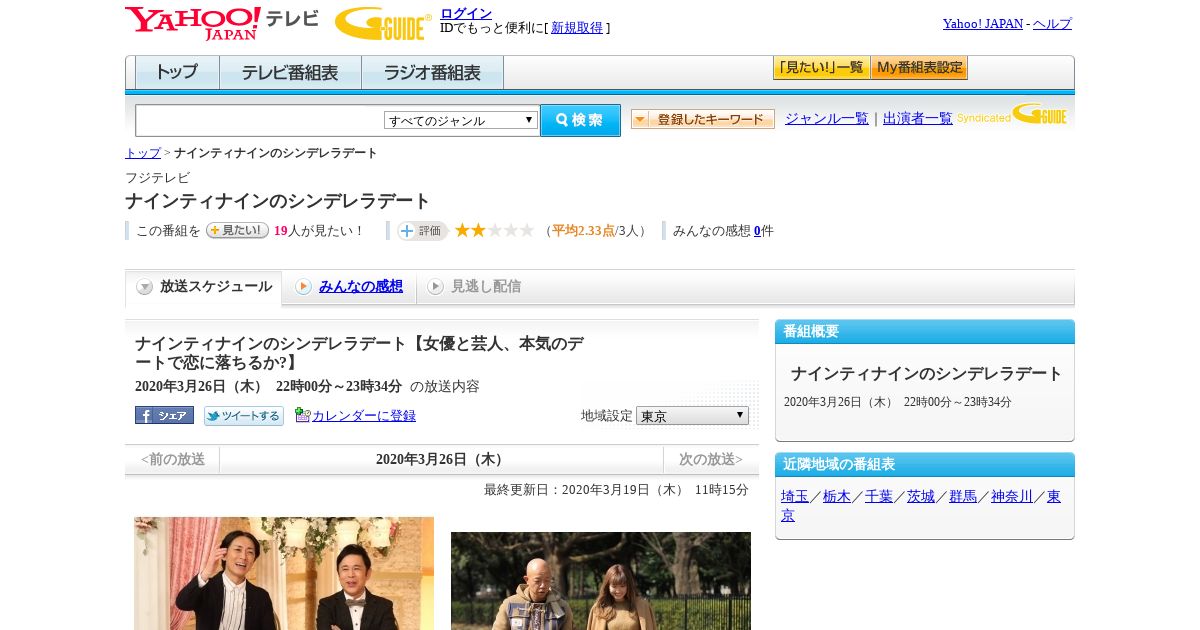Click the ツイートする Twitter button
This screenshot has height=630, width=1200.
[x=244, y=415]
